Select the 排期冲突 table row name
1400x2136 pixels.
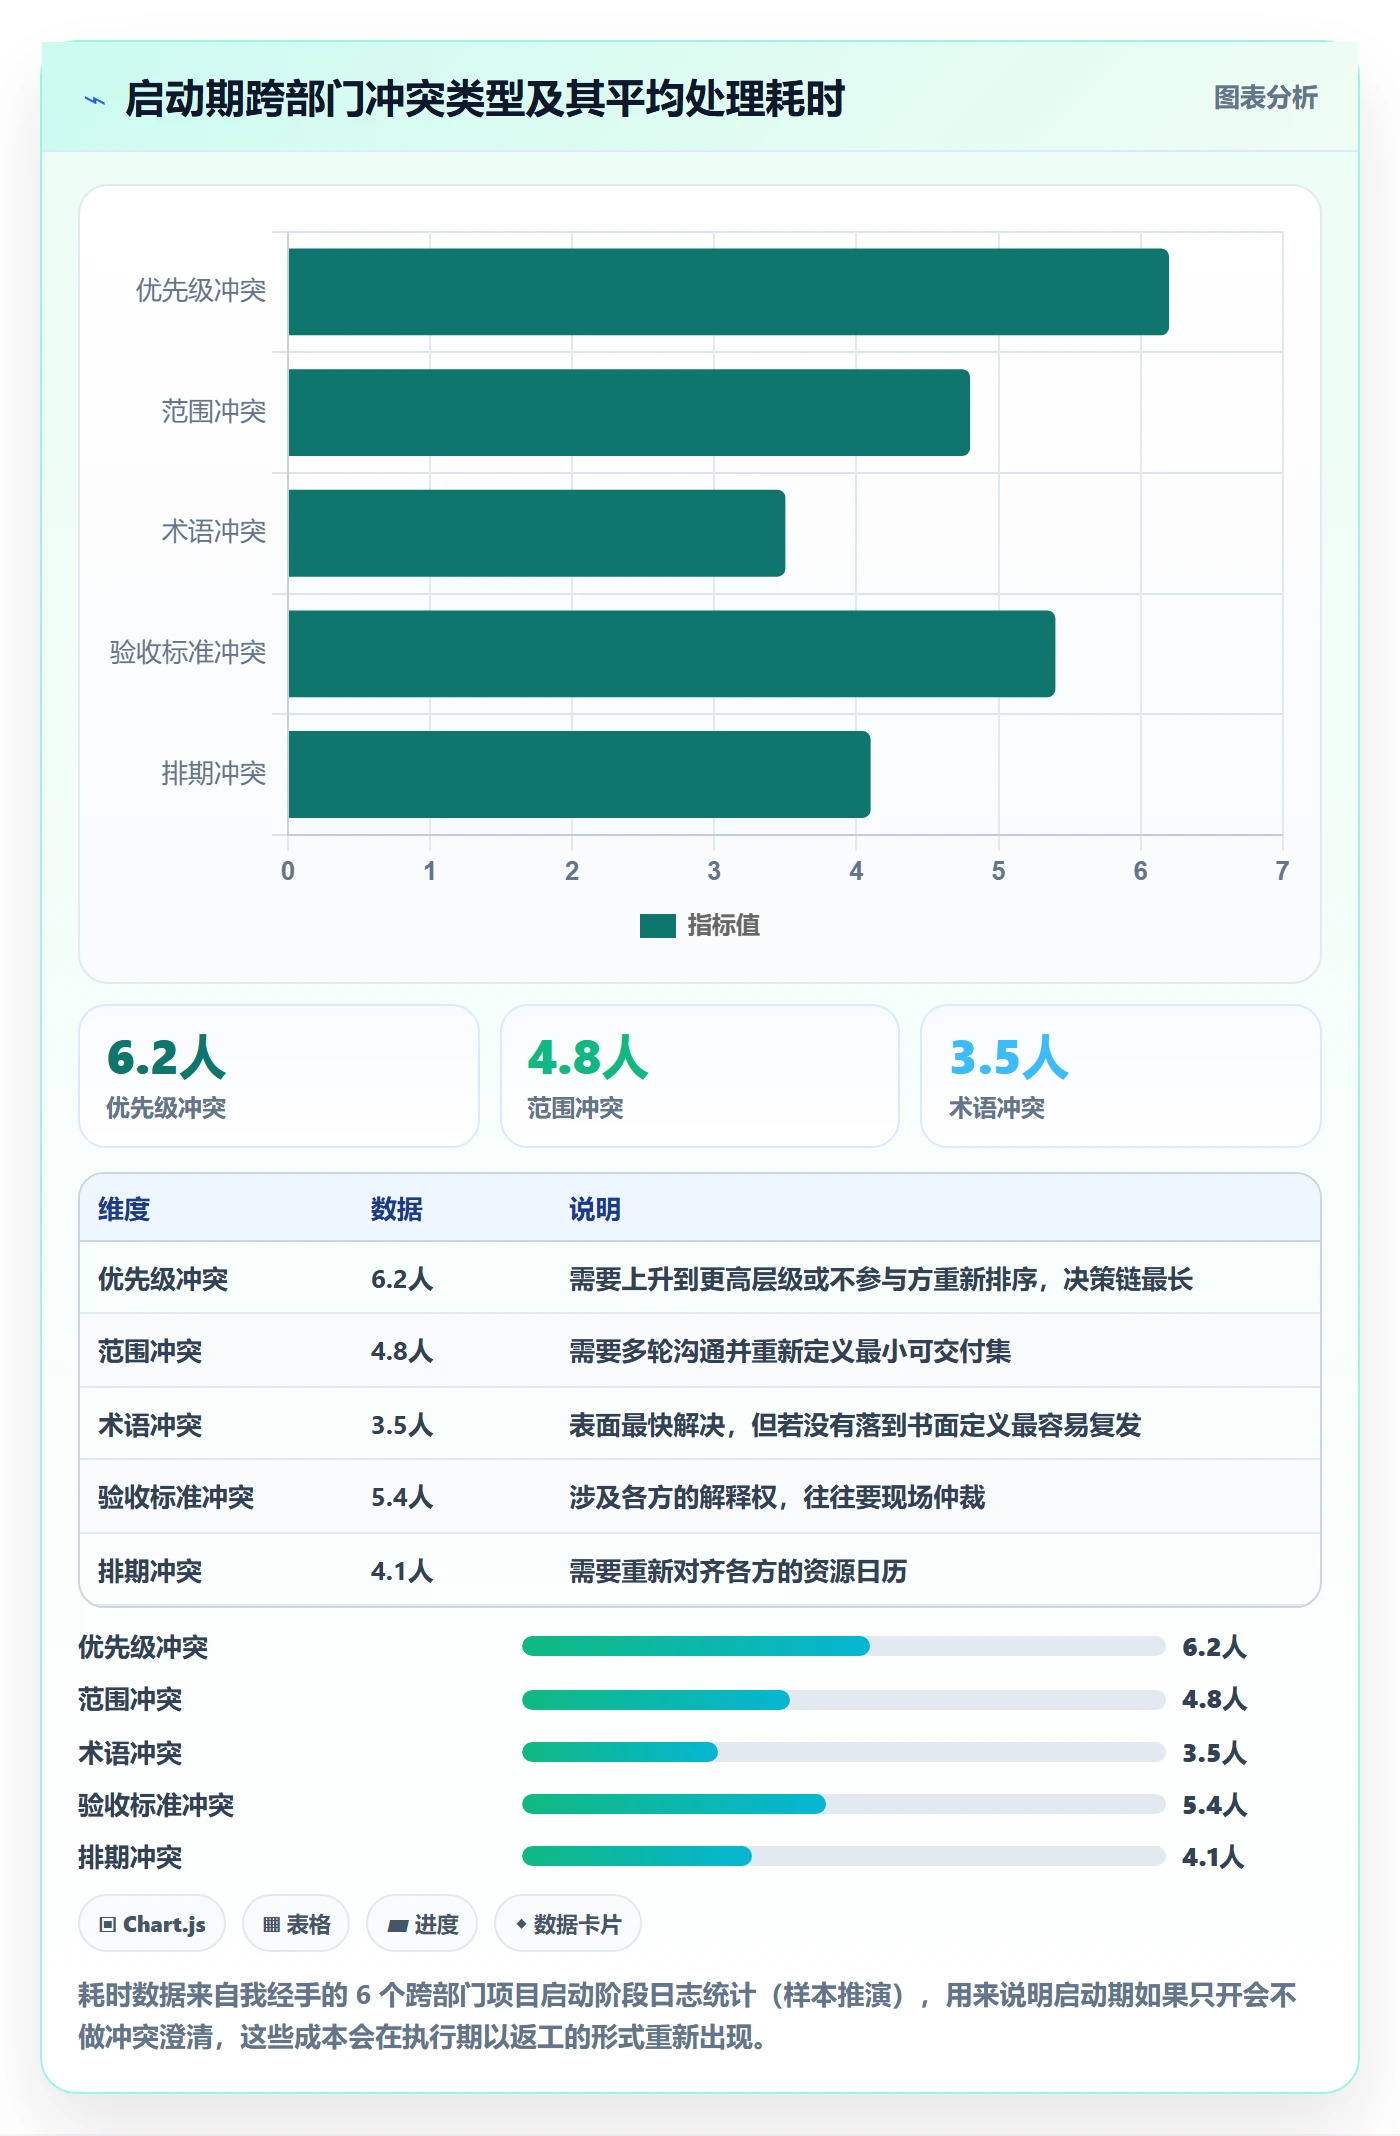[x=150, y=1571]
